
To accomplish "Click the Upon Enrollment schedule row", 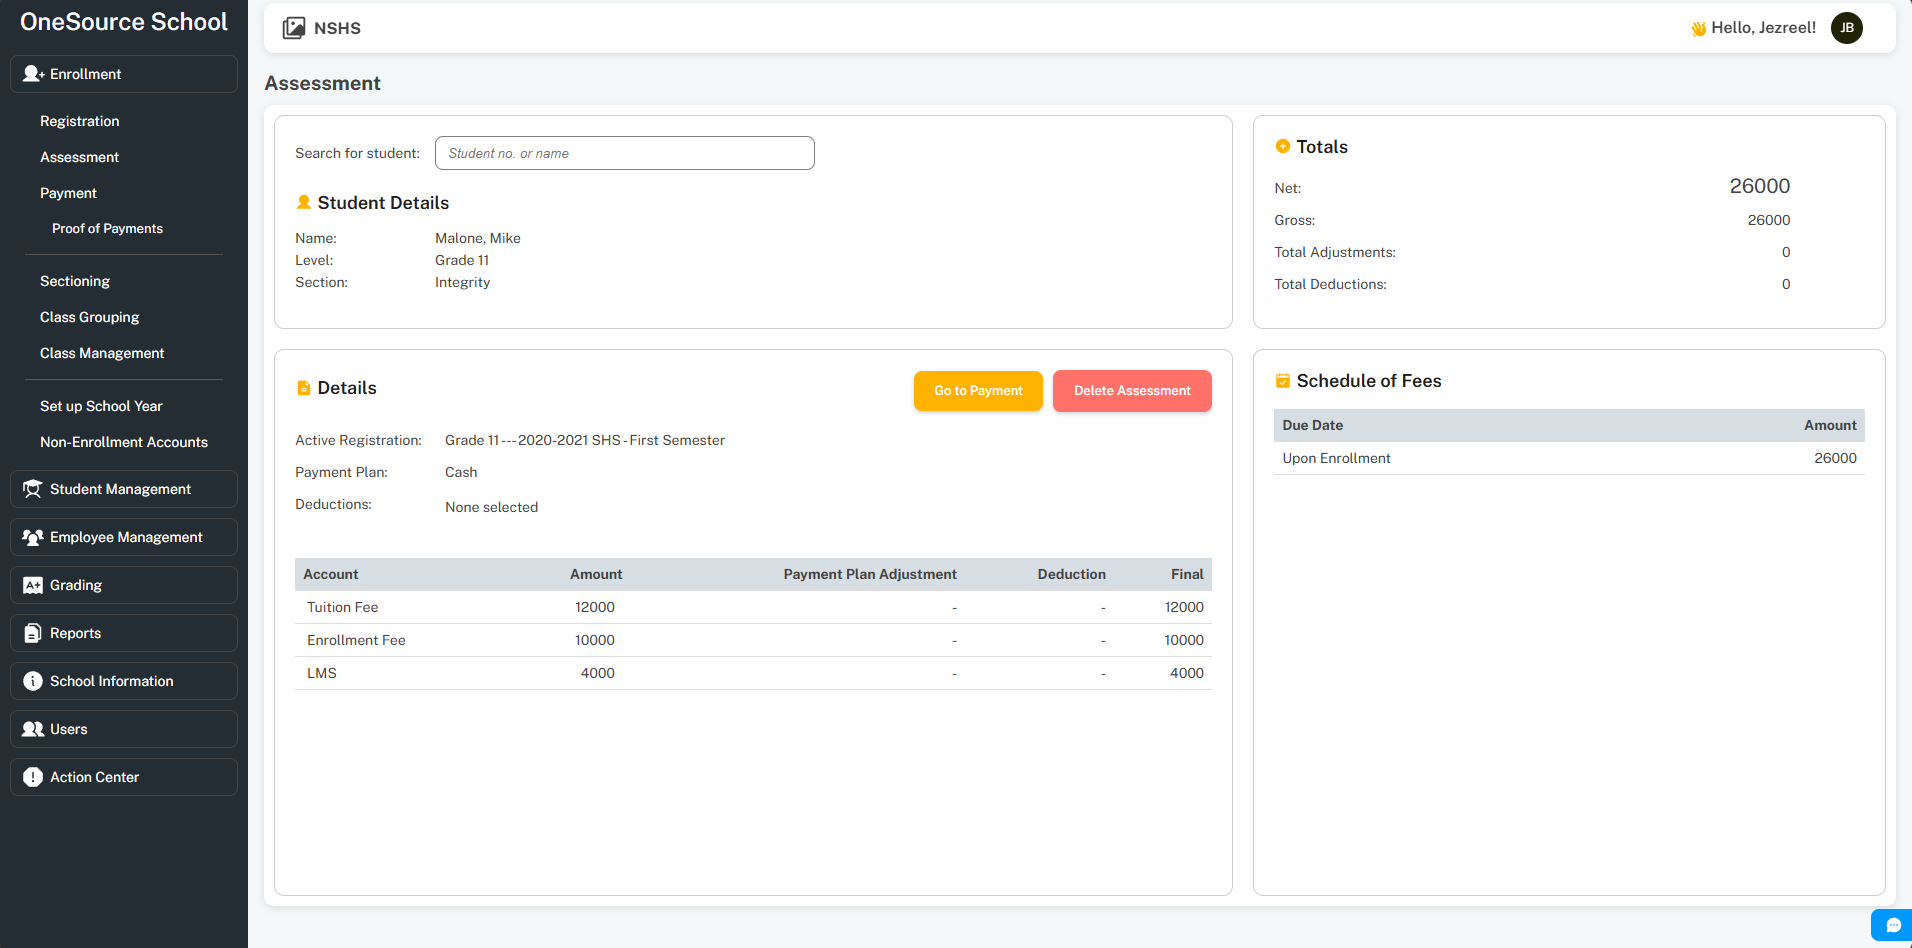I will (x=1569, y=458).
